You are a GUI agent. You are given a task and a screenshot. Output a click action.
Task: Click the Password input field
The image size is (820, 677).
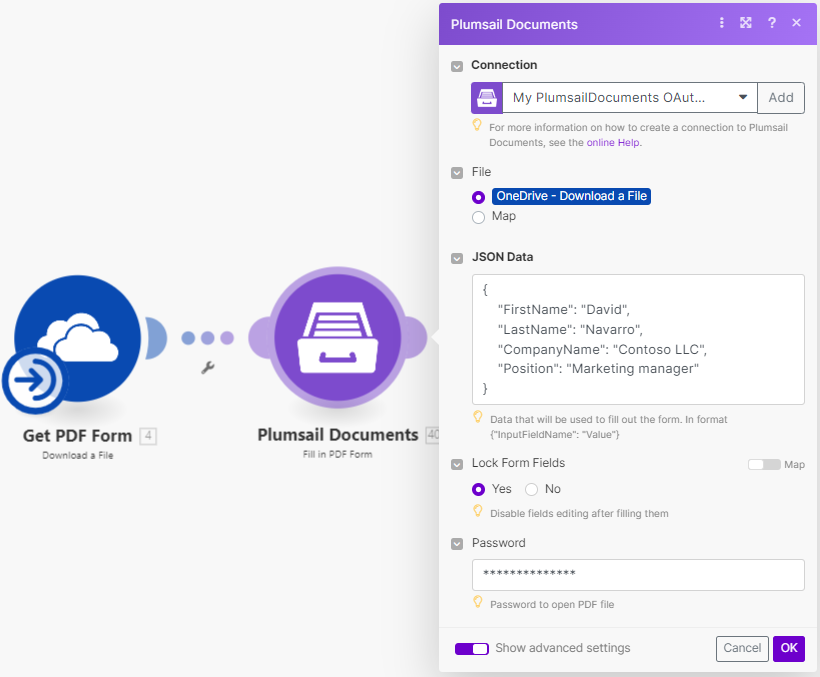(638, 575)
